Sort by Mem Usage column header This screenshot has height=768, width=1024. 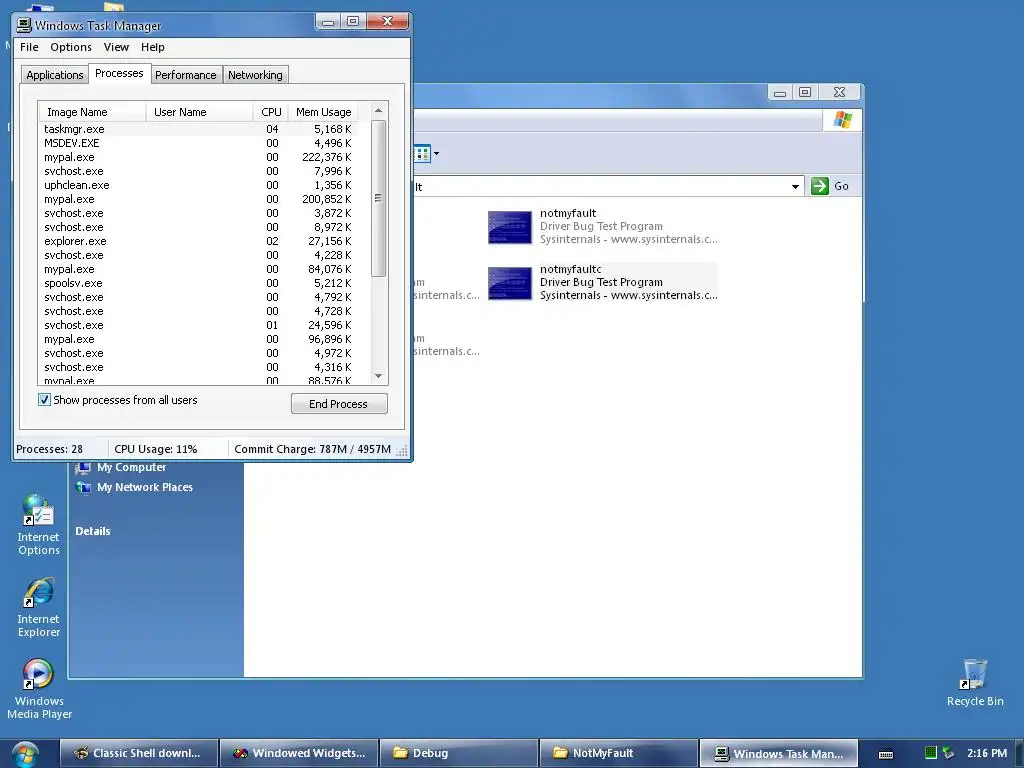(323, 112)
